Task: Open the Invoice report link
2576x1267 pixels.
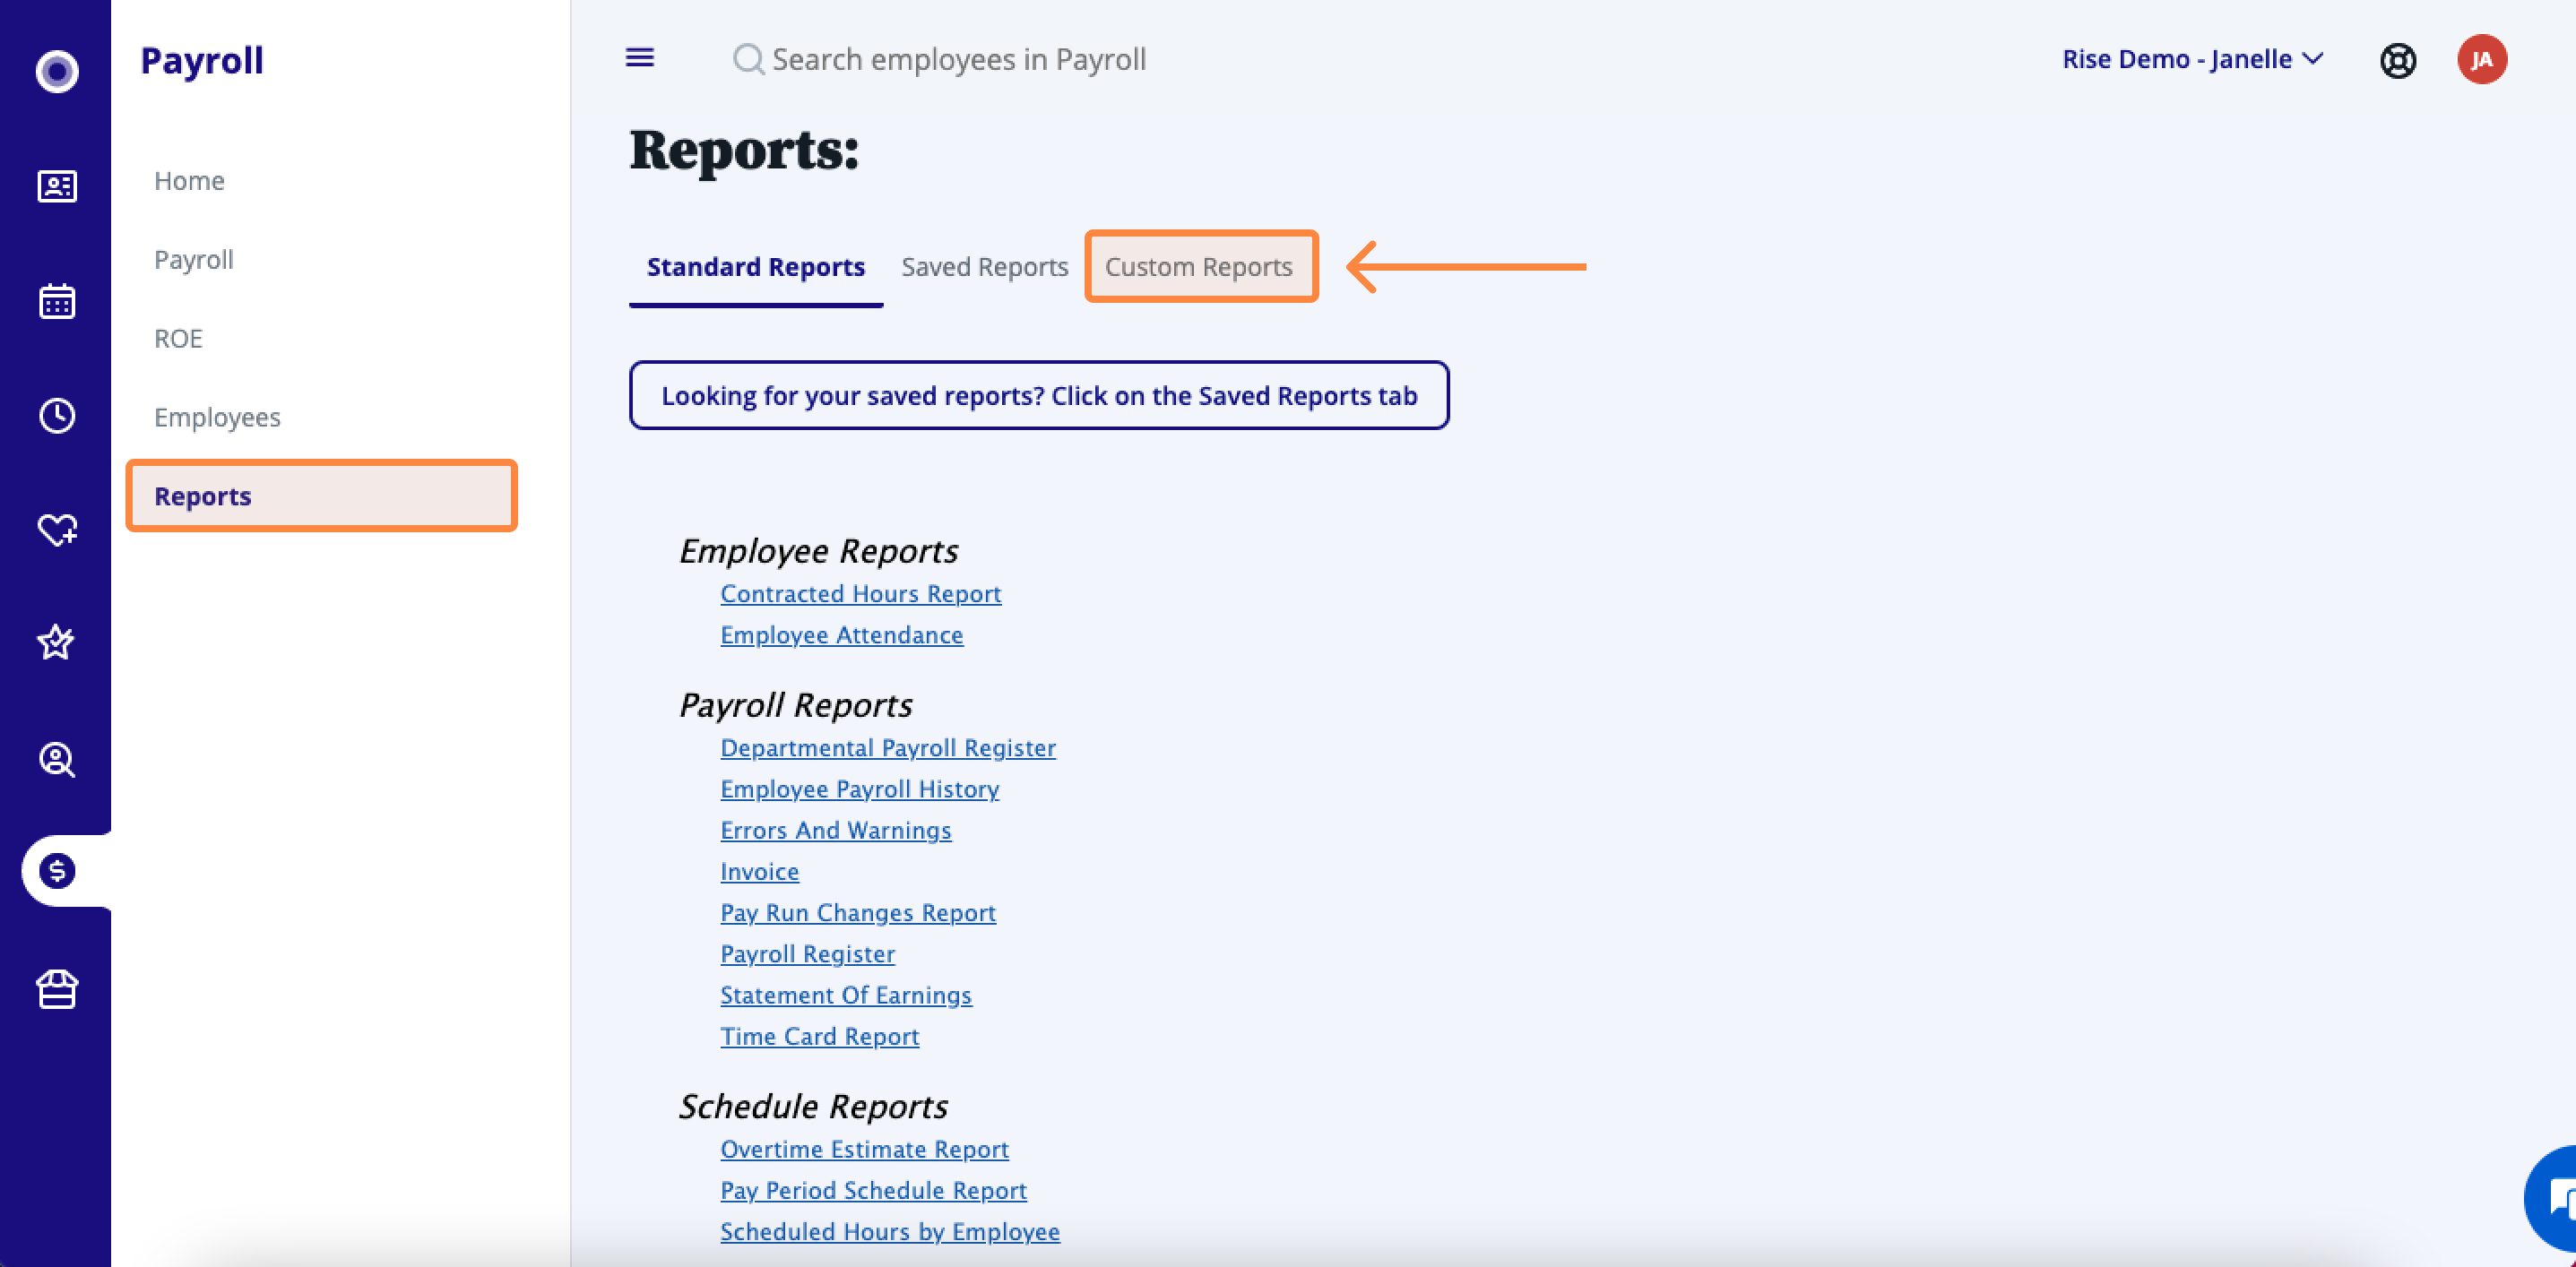Action: pyautogui.click(x=760, y=872)
